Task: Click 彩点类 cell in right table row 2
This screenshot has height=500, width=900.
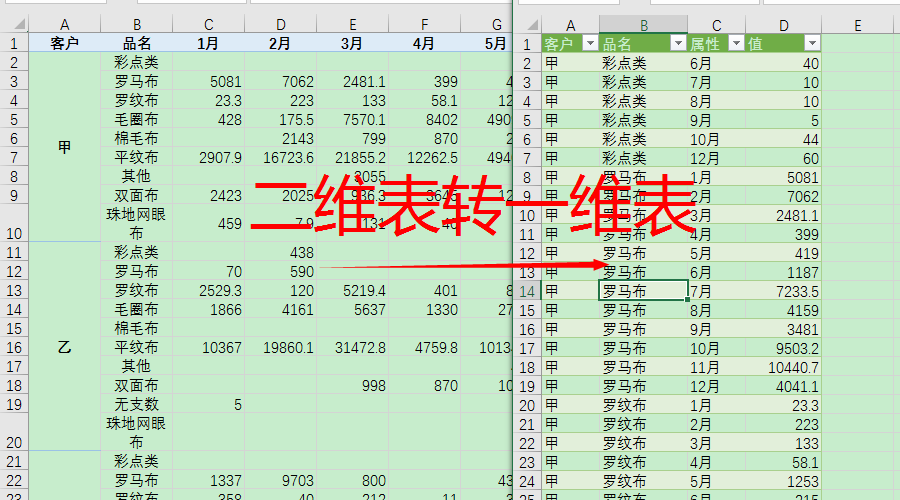Action: [643, 63]
